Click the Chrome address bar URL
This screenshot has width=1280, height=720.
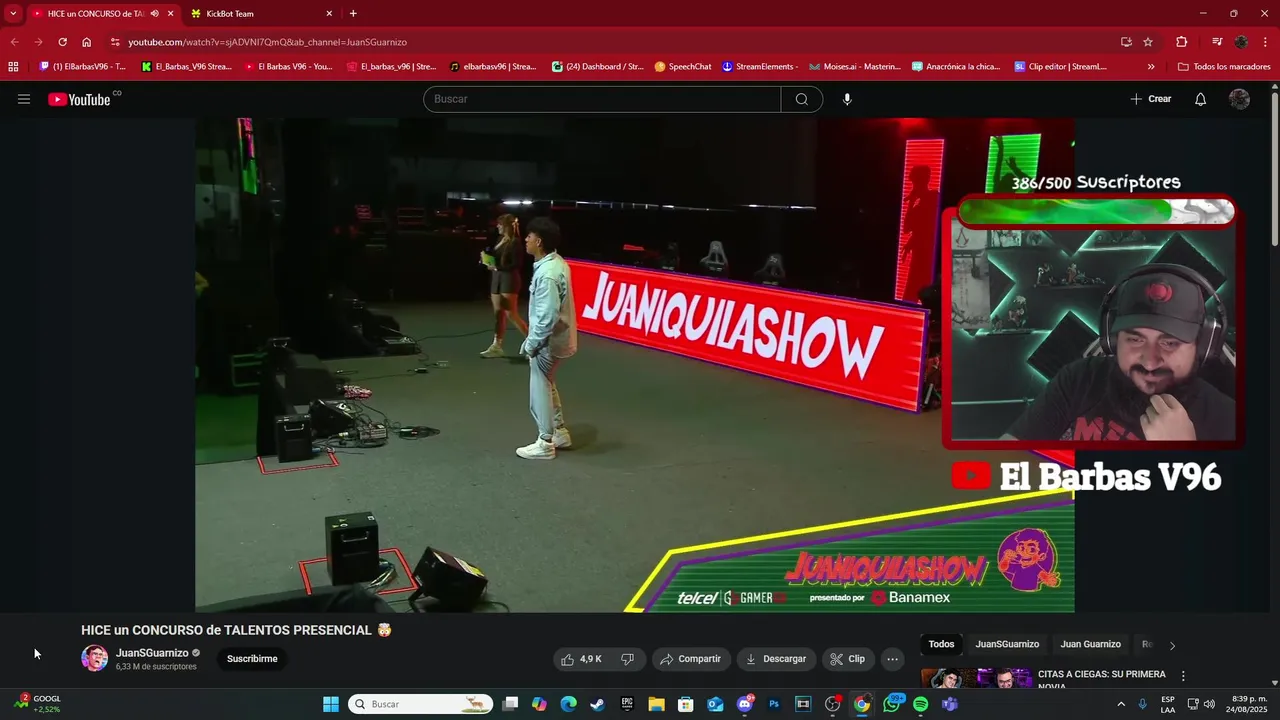(x=267, y=42)
